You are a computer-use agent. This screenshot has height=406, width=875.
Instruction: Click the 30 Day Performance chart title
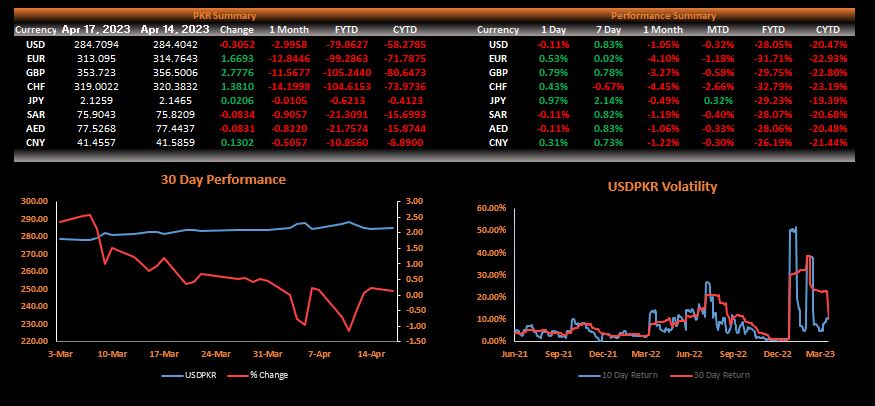coord(223,180)
